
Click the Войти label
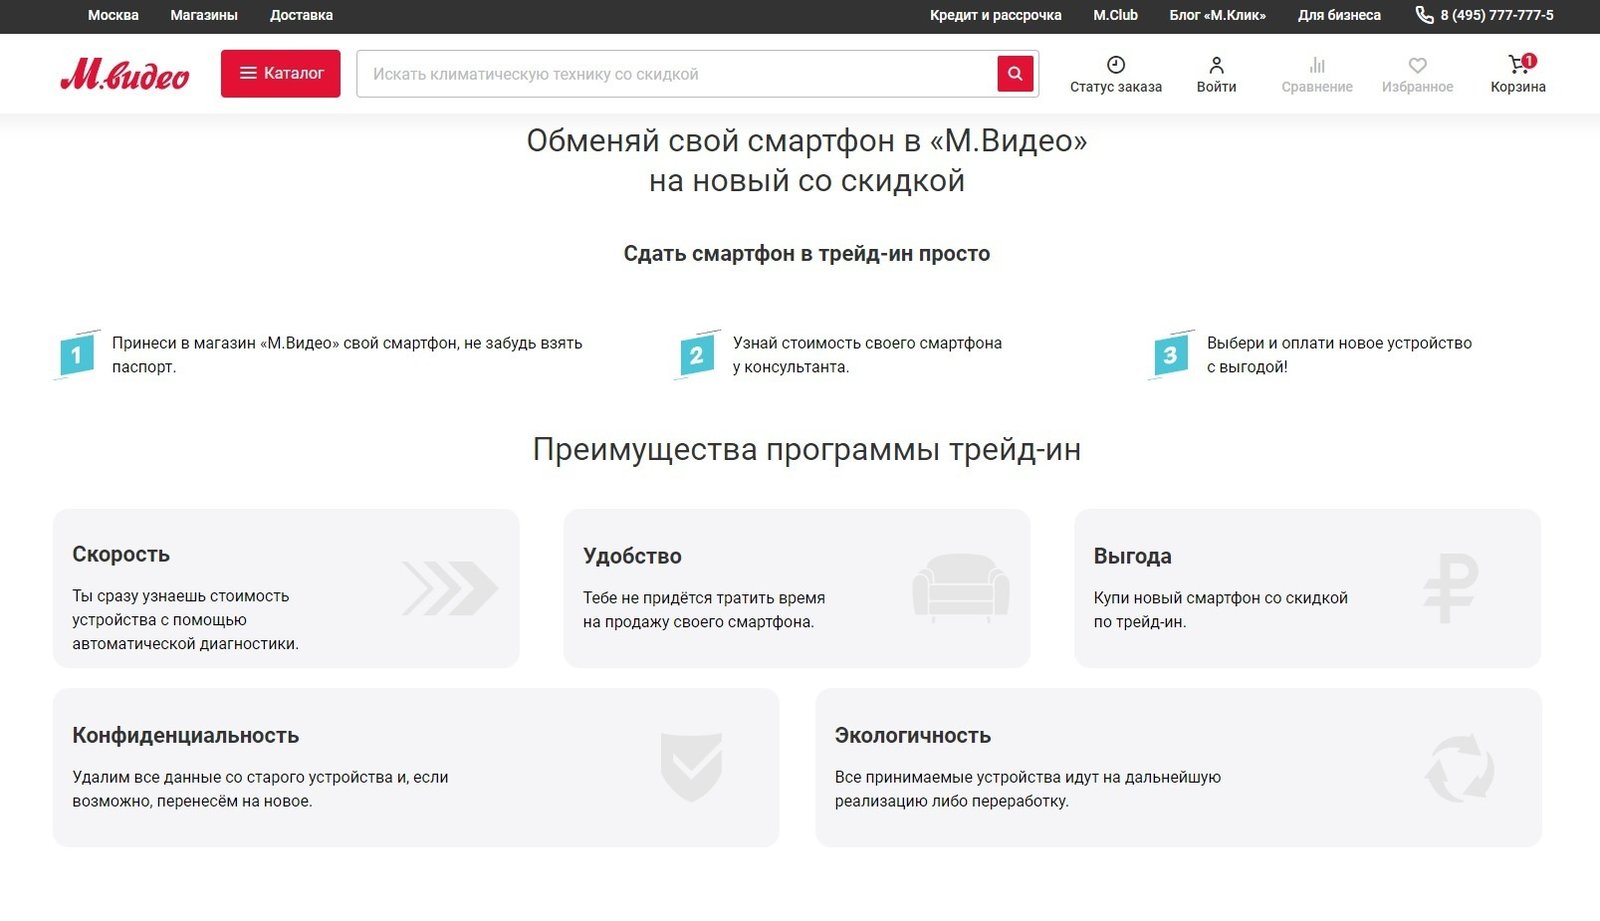coord(1216,87)
